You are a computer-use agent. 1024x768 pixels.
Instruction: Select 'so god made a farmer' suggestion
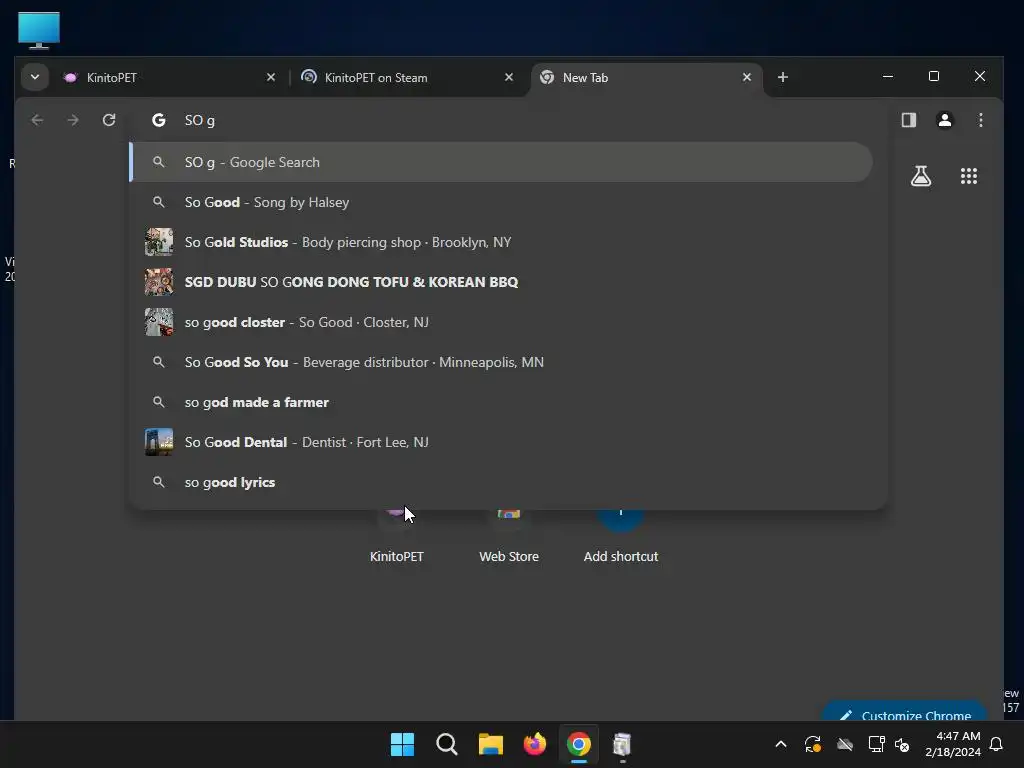click(502, 402)
